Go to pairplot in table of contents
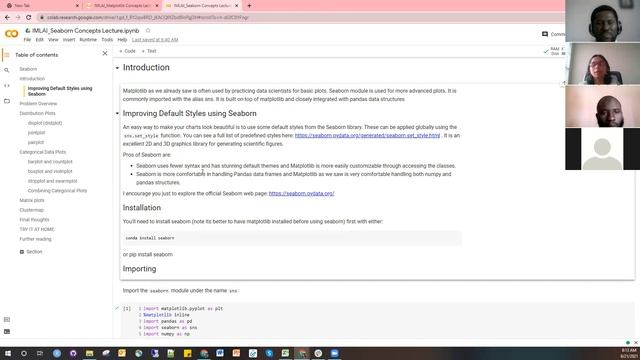This screenshot has width=640, height=360. (36, 142)
